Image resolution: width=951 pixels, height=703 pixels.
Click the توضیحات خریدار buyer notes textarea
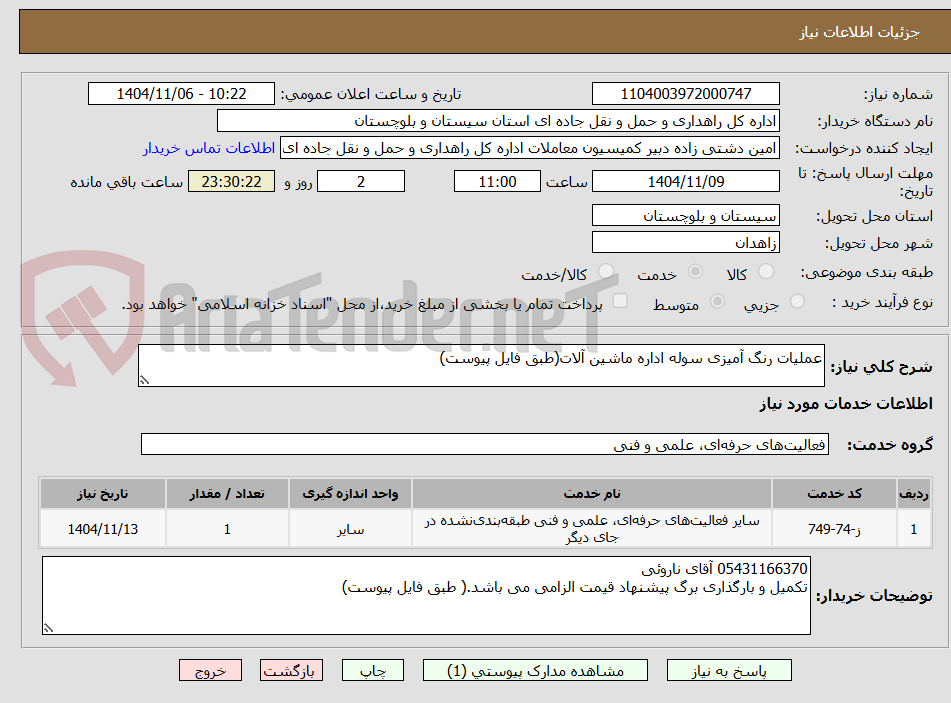[x=426, y=596]
